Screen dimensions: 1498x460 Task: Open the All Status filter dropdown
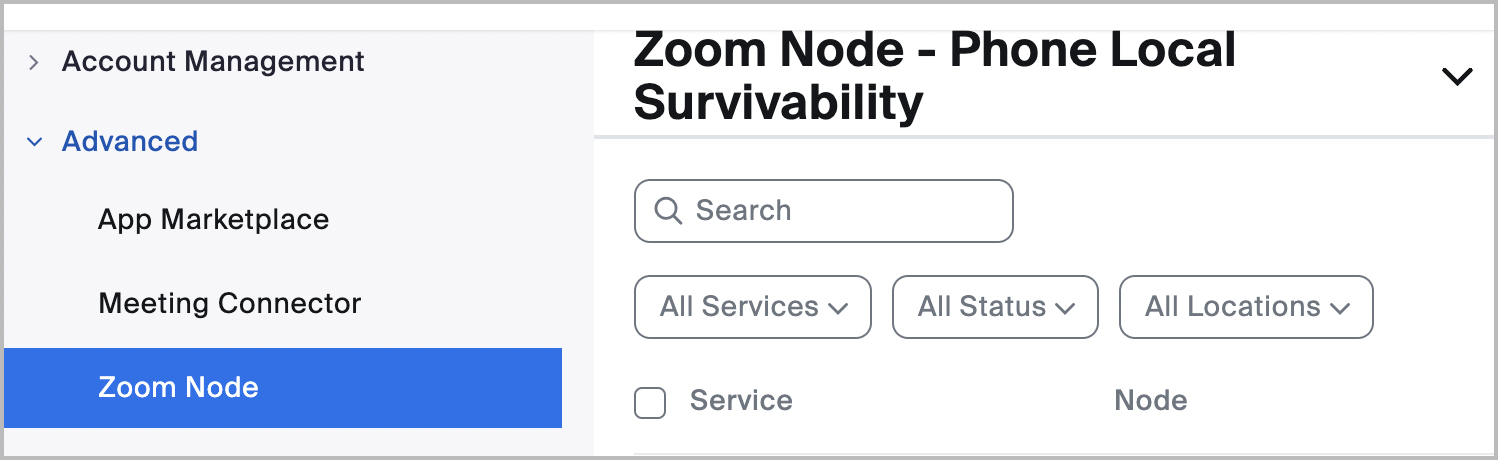tap(994, 307)
